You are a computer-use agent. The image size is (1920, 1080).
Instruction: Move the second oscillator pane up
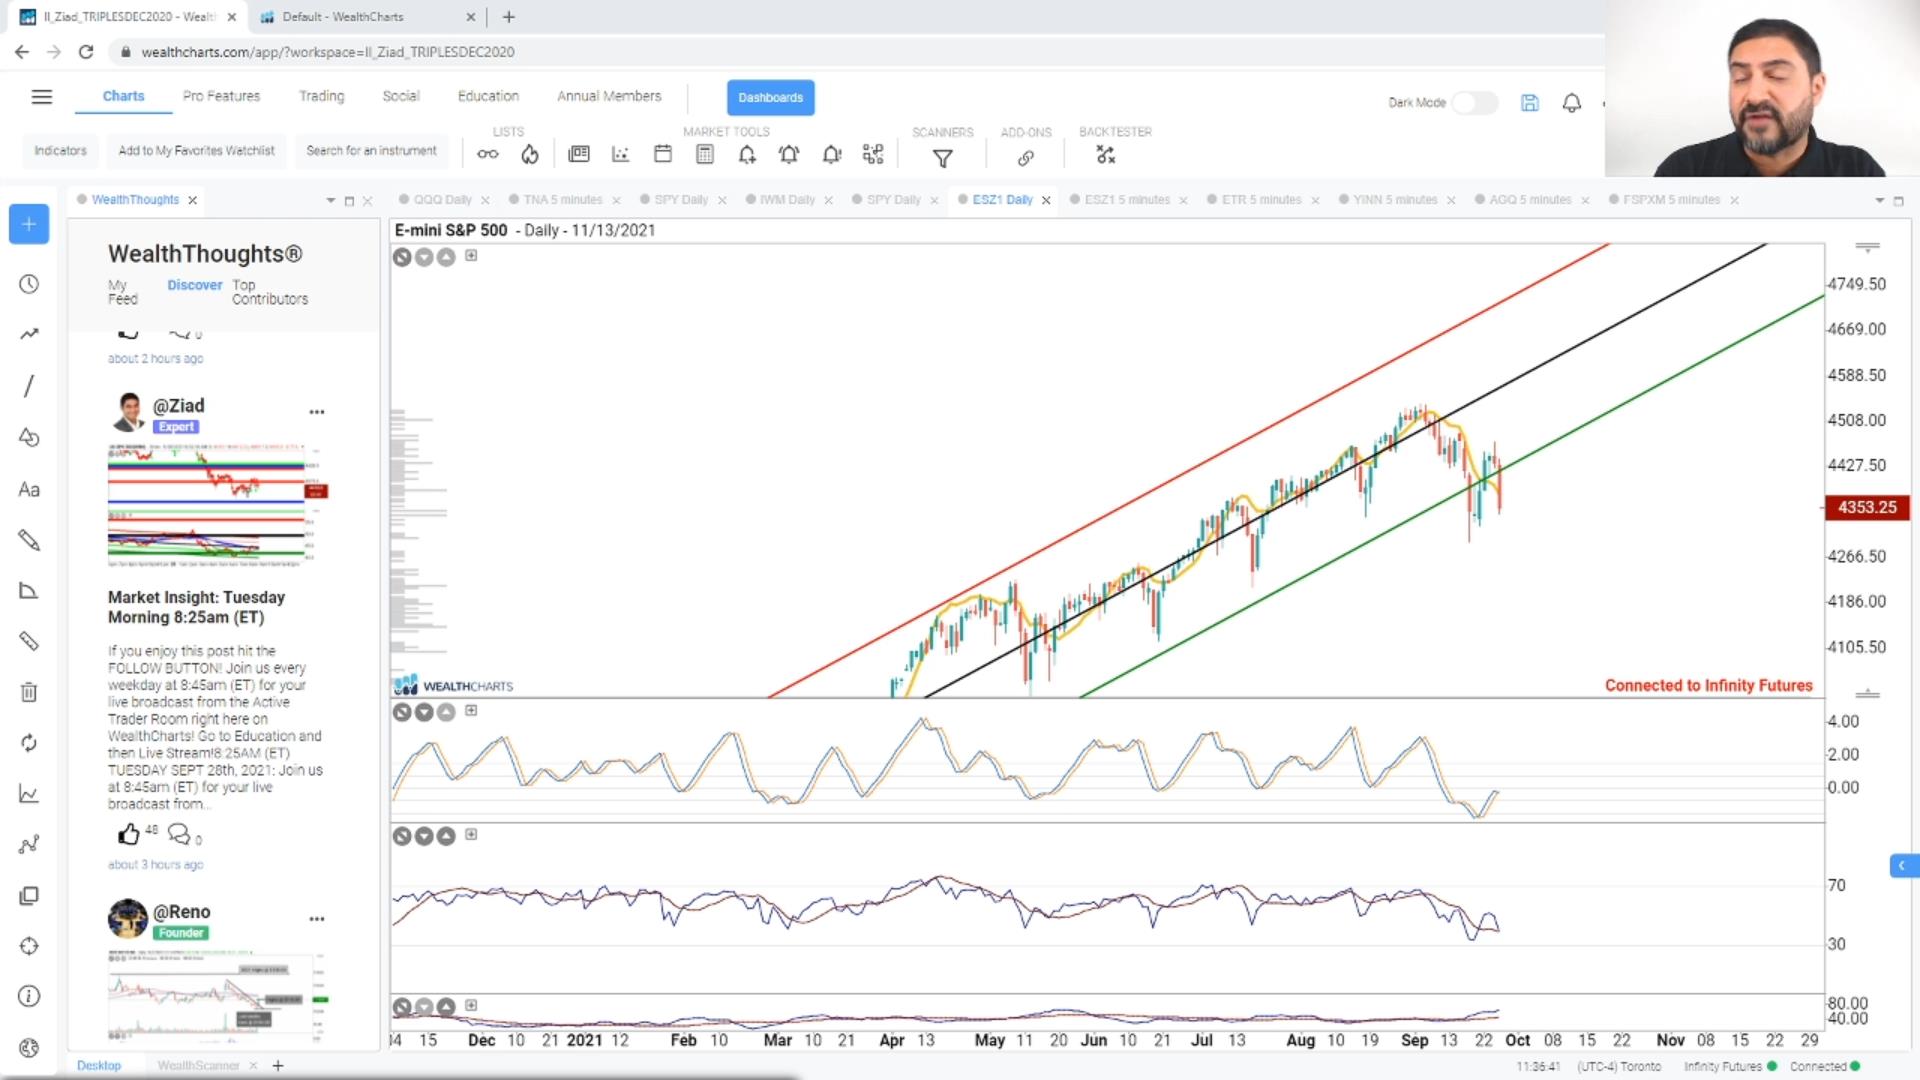[x=446, y=836]
